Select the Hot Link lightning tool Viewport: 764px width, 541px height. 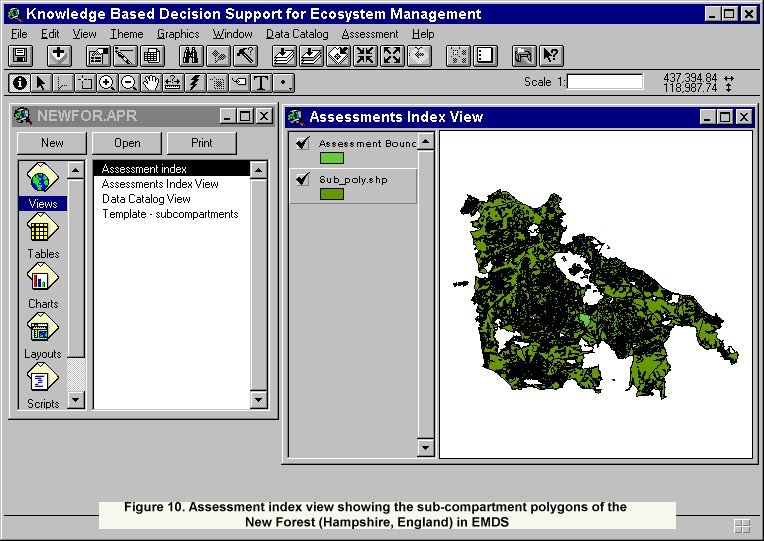point(194,83)
